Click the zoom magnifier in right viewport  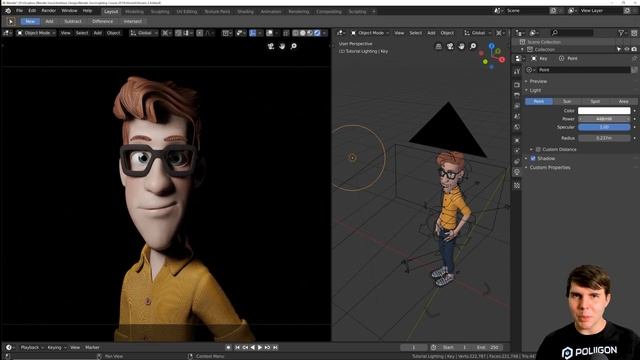(473, 47)
